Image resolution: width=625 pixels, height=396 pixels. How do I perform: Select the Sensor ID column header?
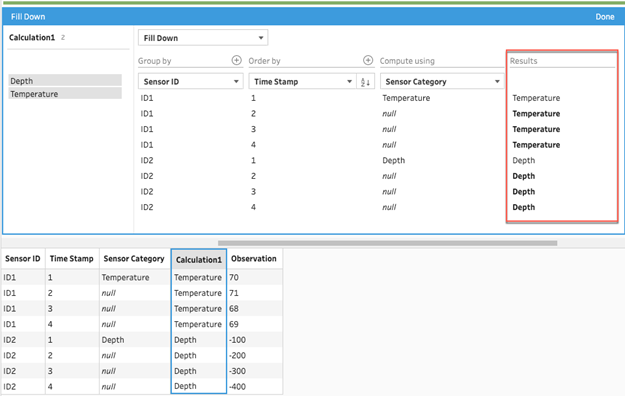coord(23,259)
